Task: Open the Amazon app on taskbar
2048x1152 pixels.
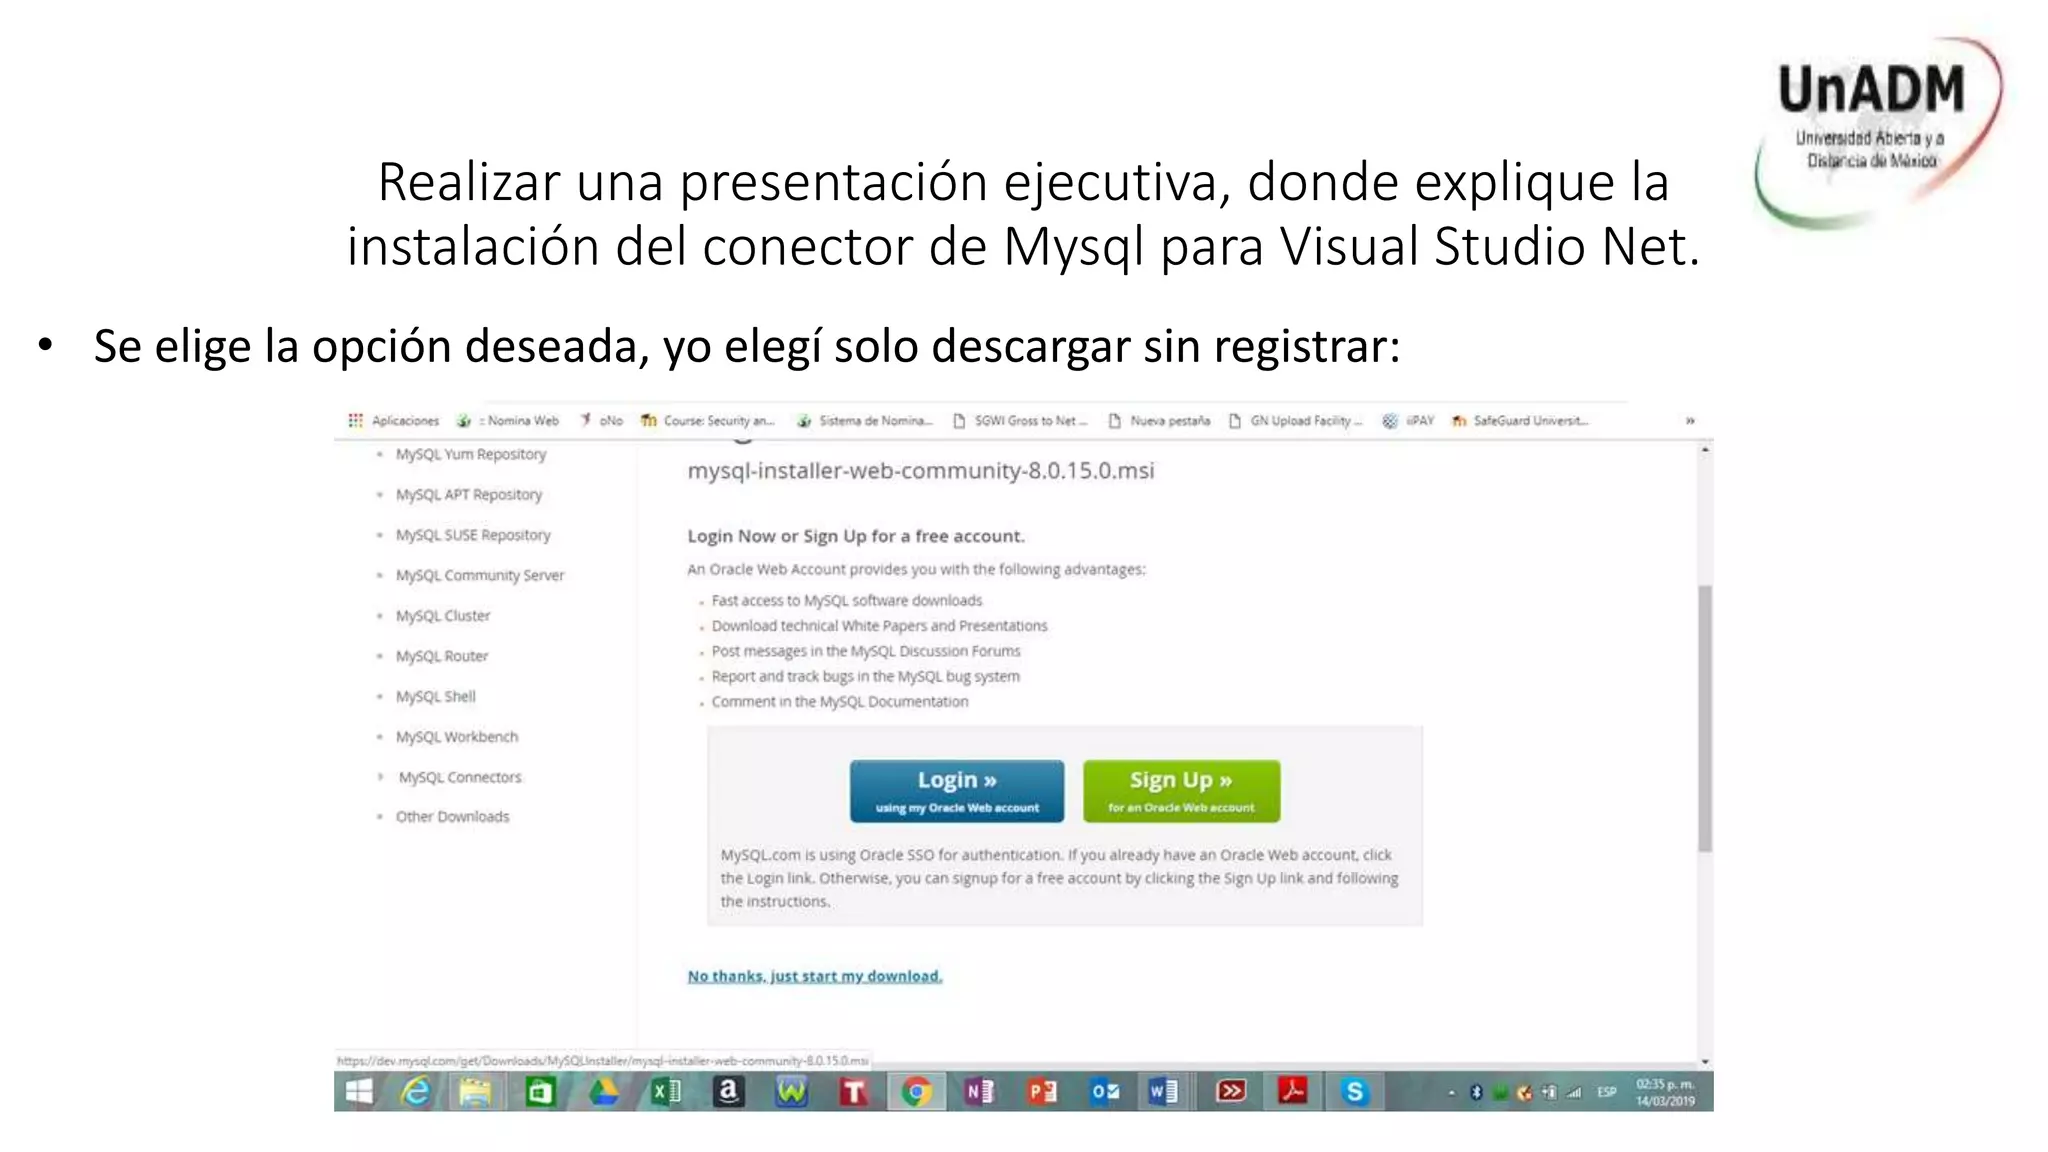Action: 728,1092
